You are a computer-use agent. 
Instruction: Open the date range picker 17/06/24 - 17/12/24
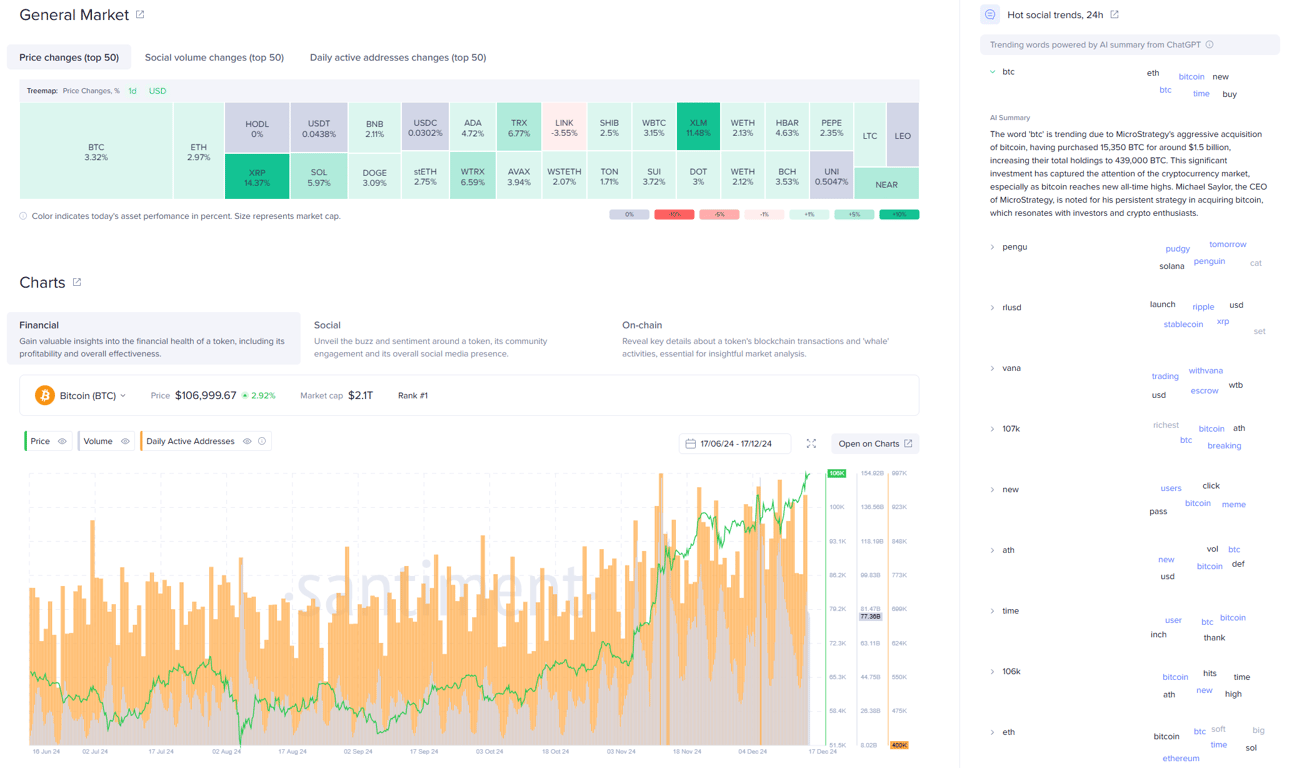(x=735, y=444)
